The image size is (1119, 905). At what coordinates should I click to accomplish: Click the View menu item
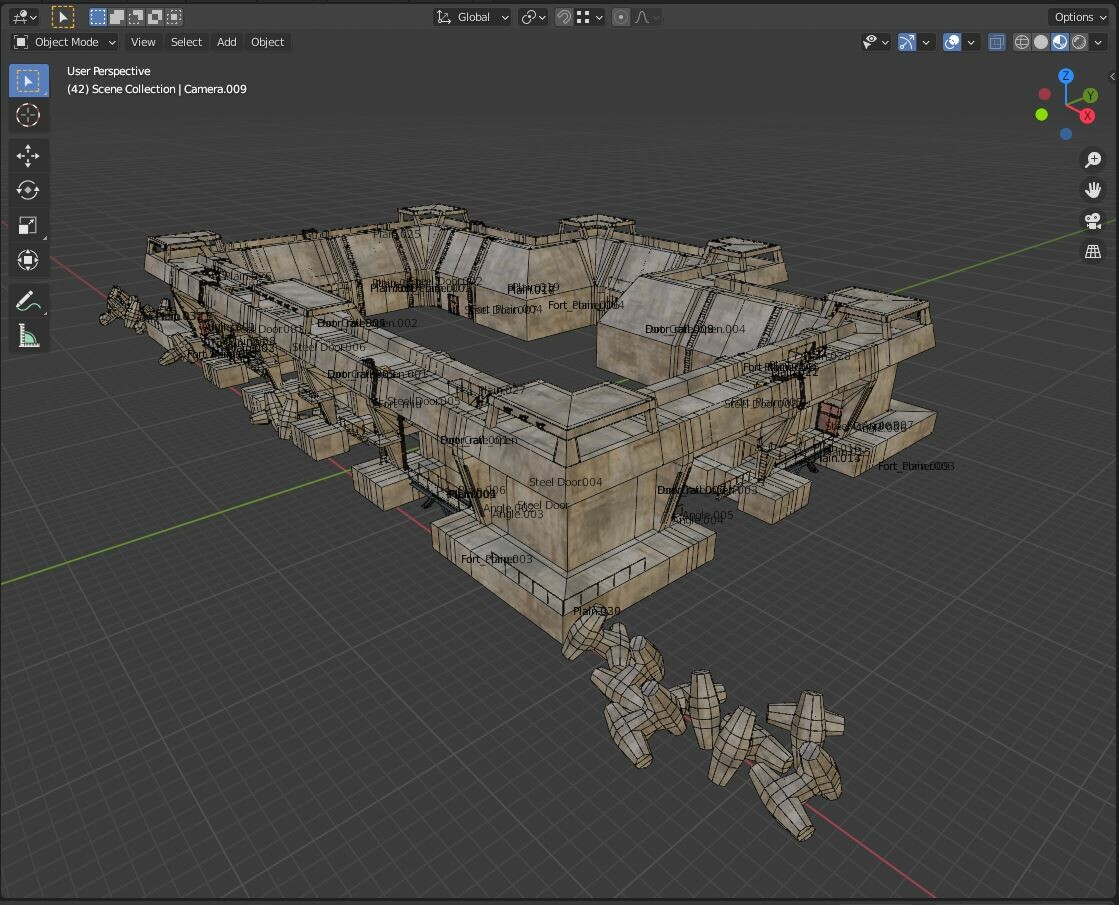tap(143, 42)
